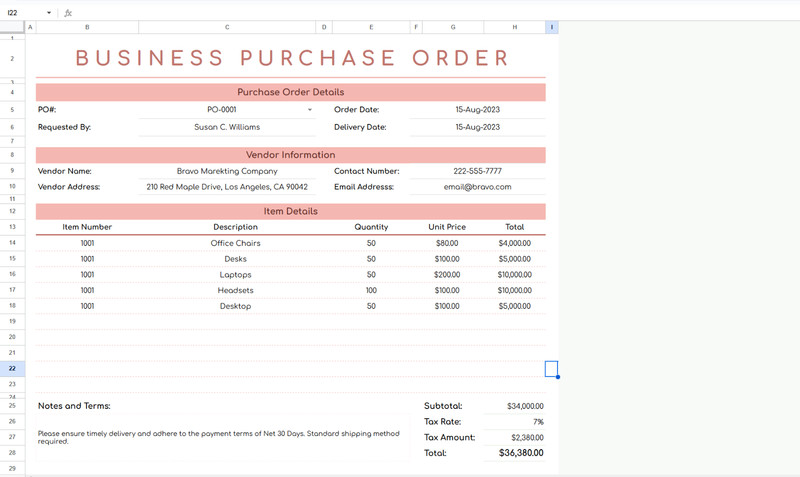
Task: Click the 'Quantity' column heading
Action: coord(371,227)
